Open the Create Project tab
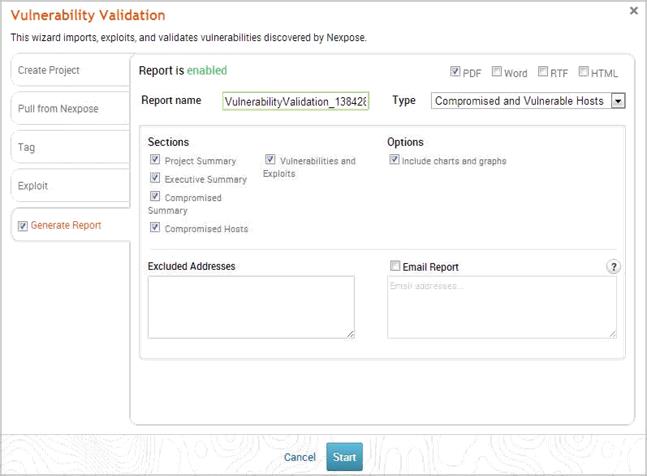647x476 pixels. tap(70, 71)
